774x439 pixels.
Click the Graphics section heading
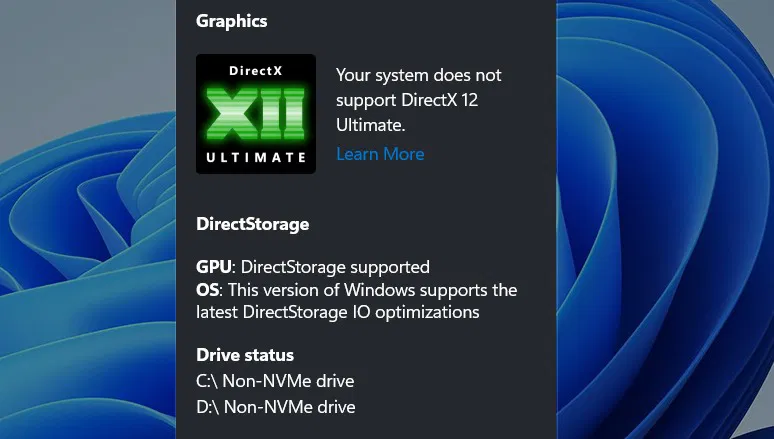coord(232,20)
